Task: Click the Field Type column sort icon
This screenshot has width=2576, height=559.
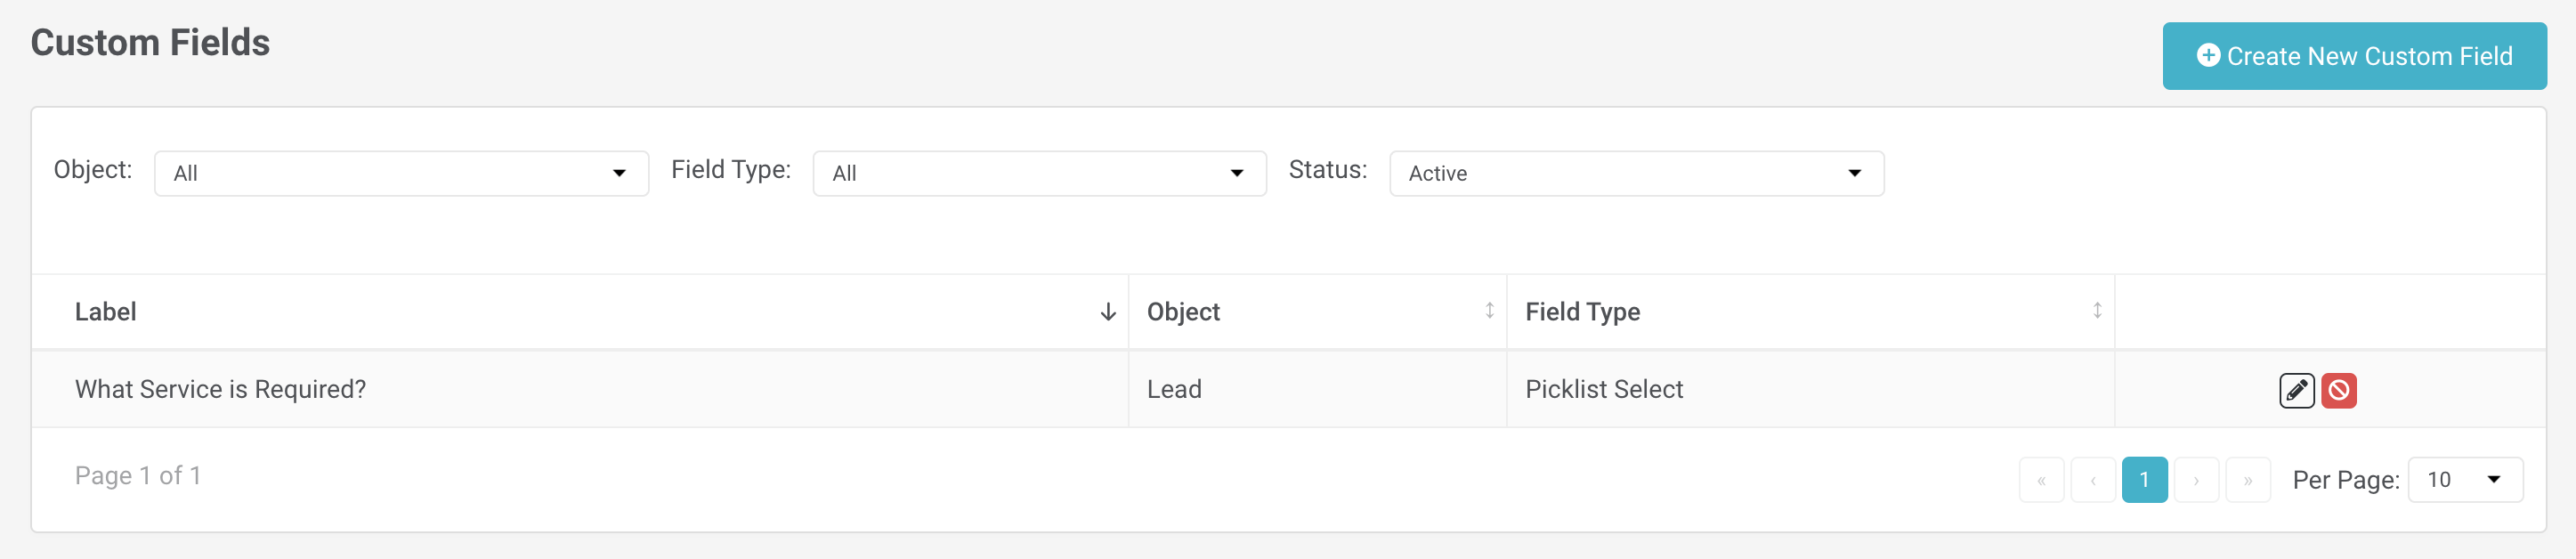Action: point(2096,311)
